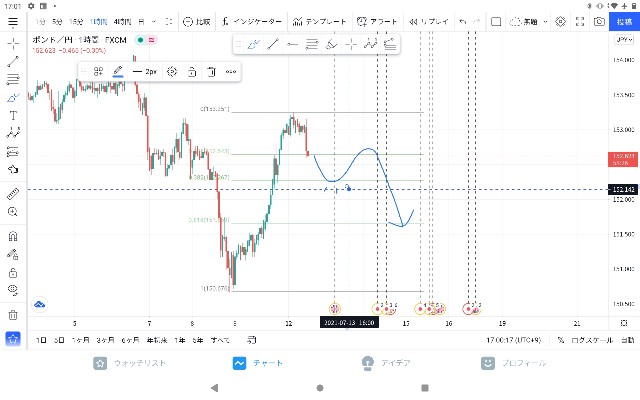Switch to the ウォッチリスト tab
This screenshot has width=640, height=400.
point(130,363)
